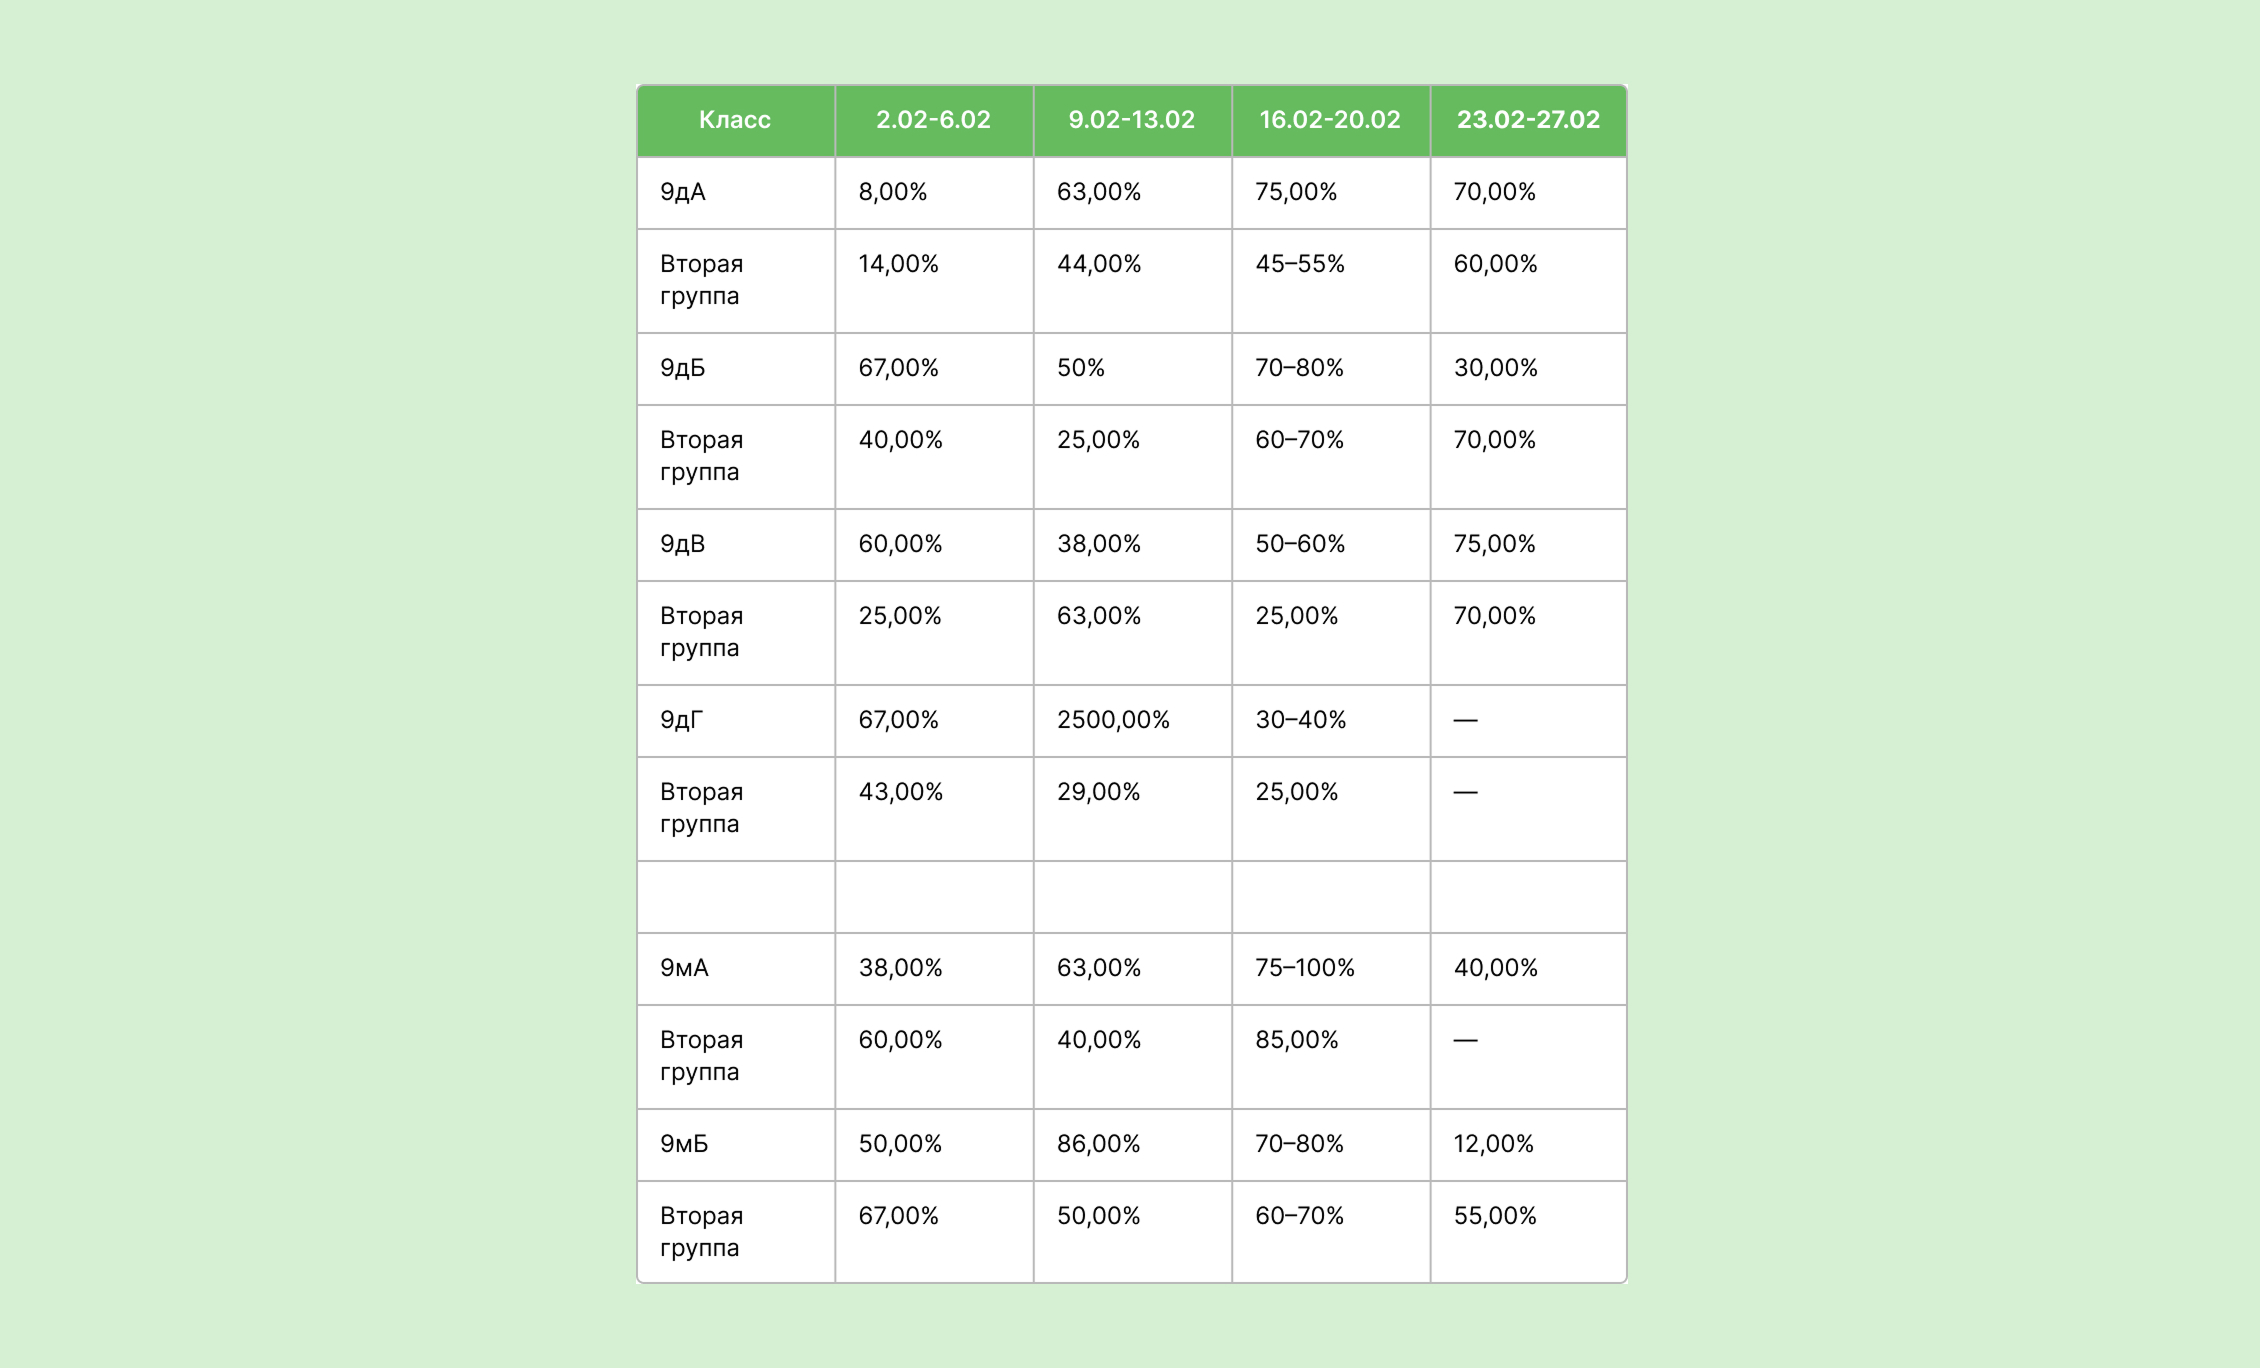
Task: Click the 9мБ row label
Action: pyautogui.click(x=735, y=1144)
